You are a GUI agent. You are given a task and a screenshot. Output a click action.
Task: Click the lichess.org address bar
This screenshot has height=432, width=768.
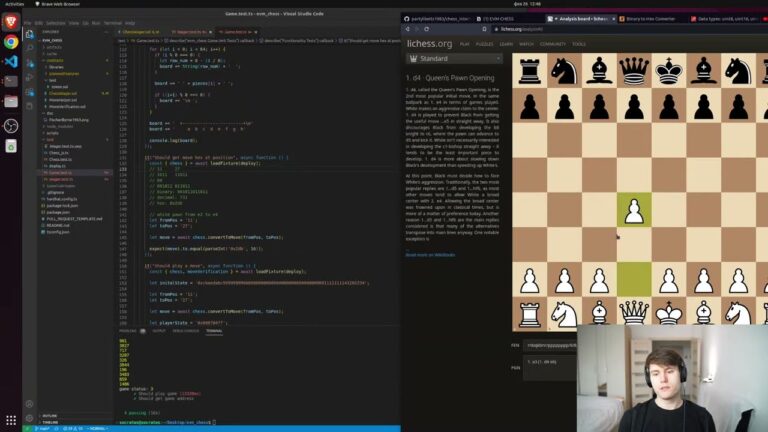pyautogui.click(x=629, y=29)
